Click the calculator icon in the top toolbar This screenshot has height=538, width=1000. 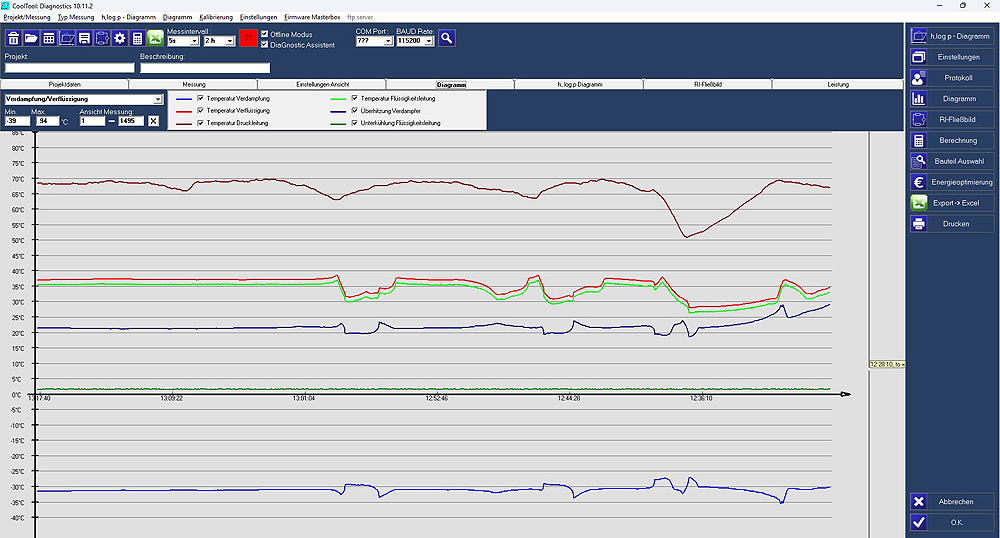pyautogui.click(x=137, y=38)
